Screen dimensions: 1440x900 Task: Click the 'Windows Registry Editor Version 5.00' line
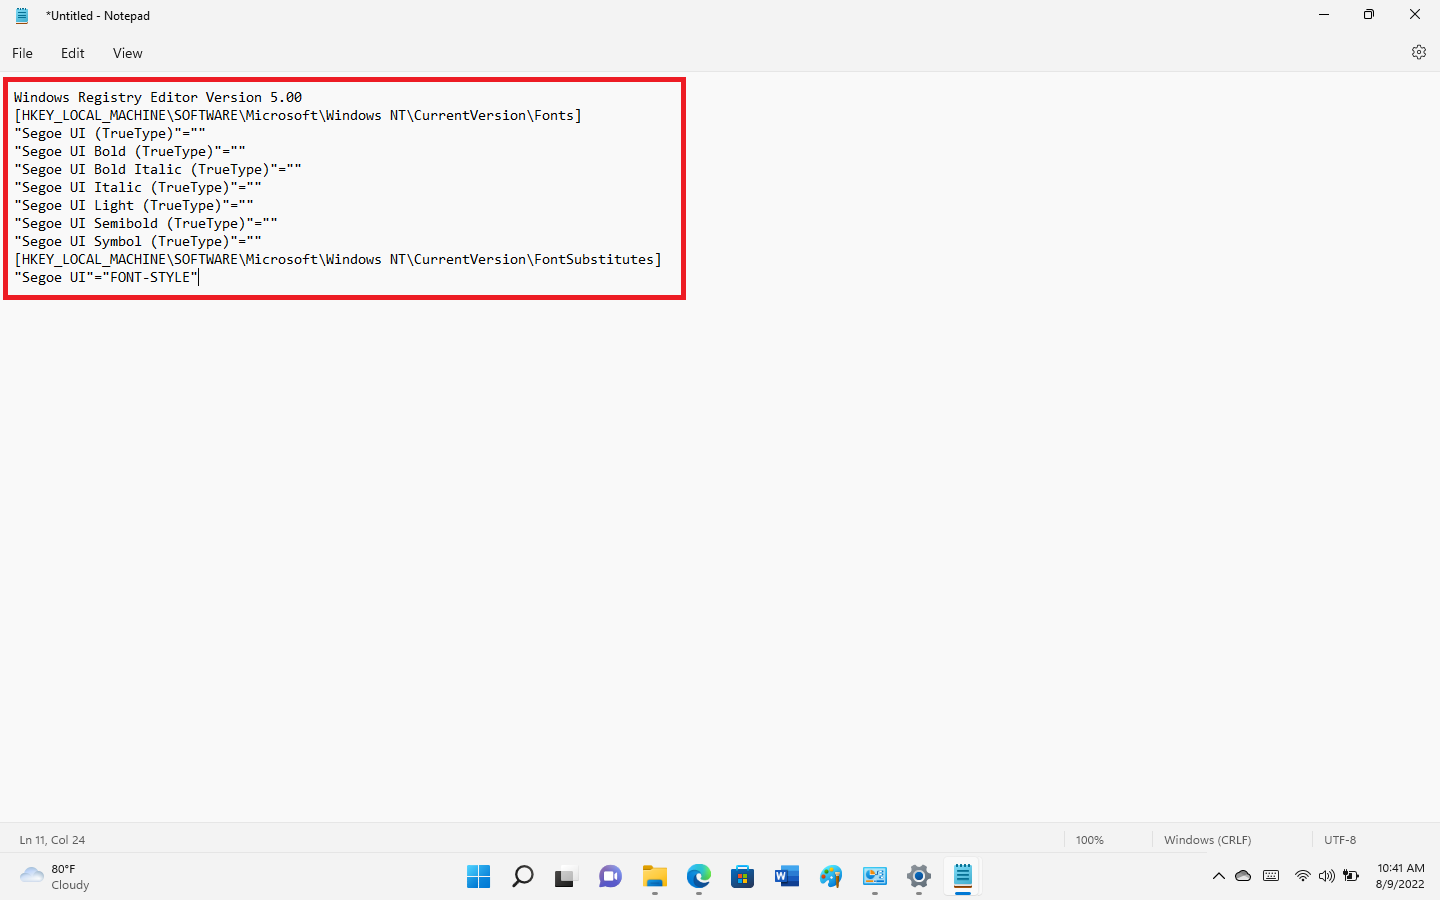[x=158, y=97]
